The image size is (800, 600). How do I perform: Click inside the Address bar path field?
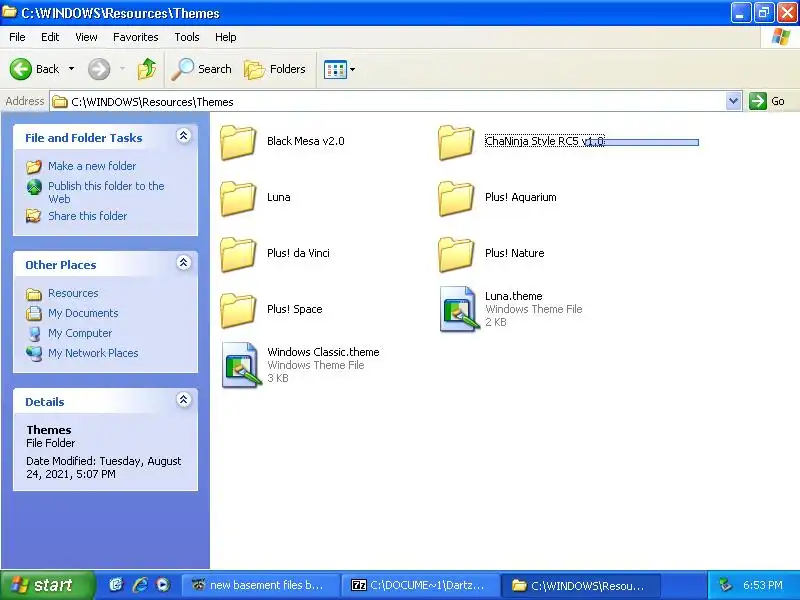(x=388, y=102)
